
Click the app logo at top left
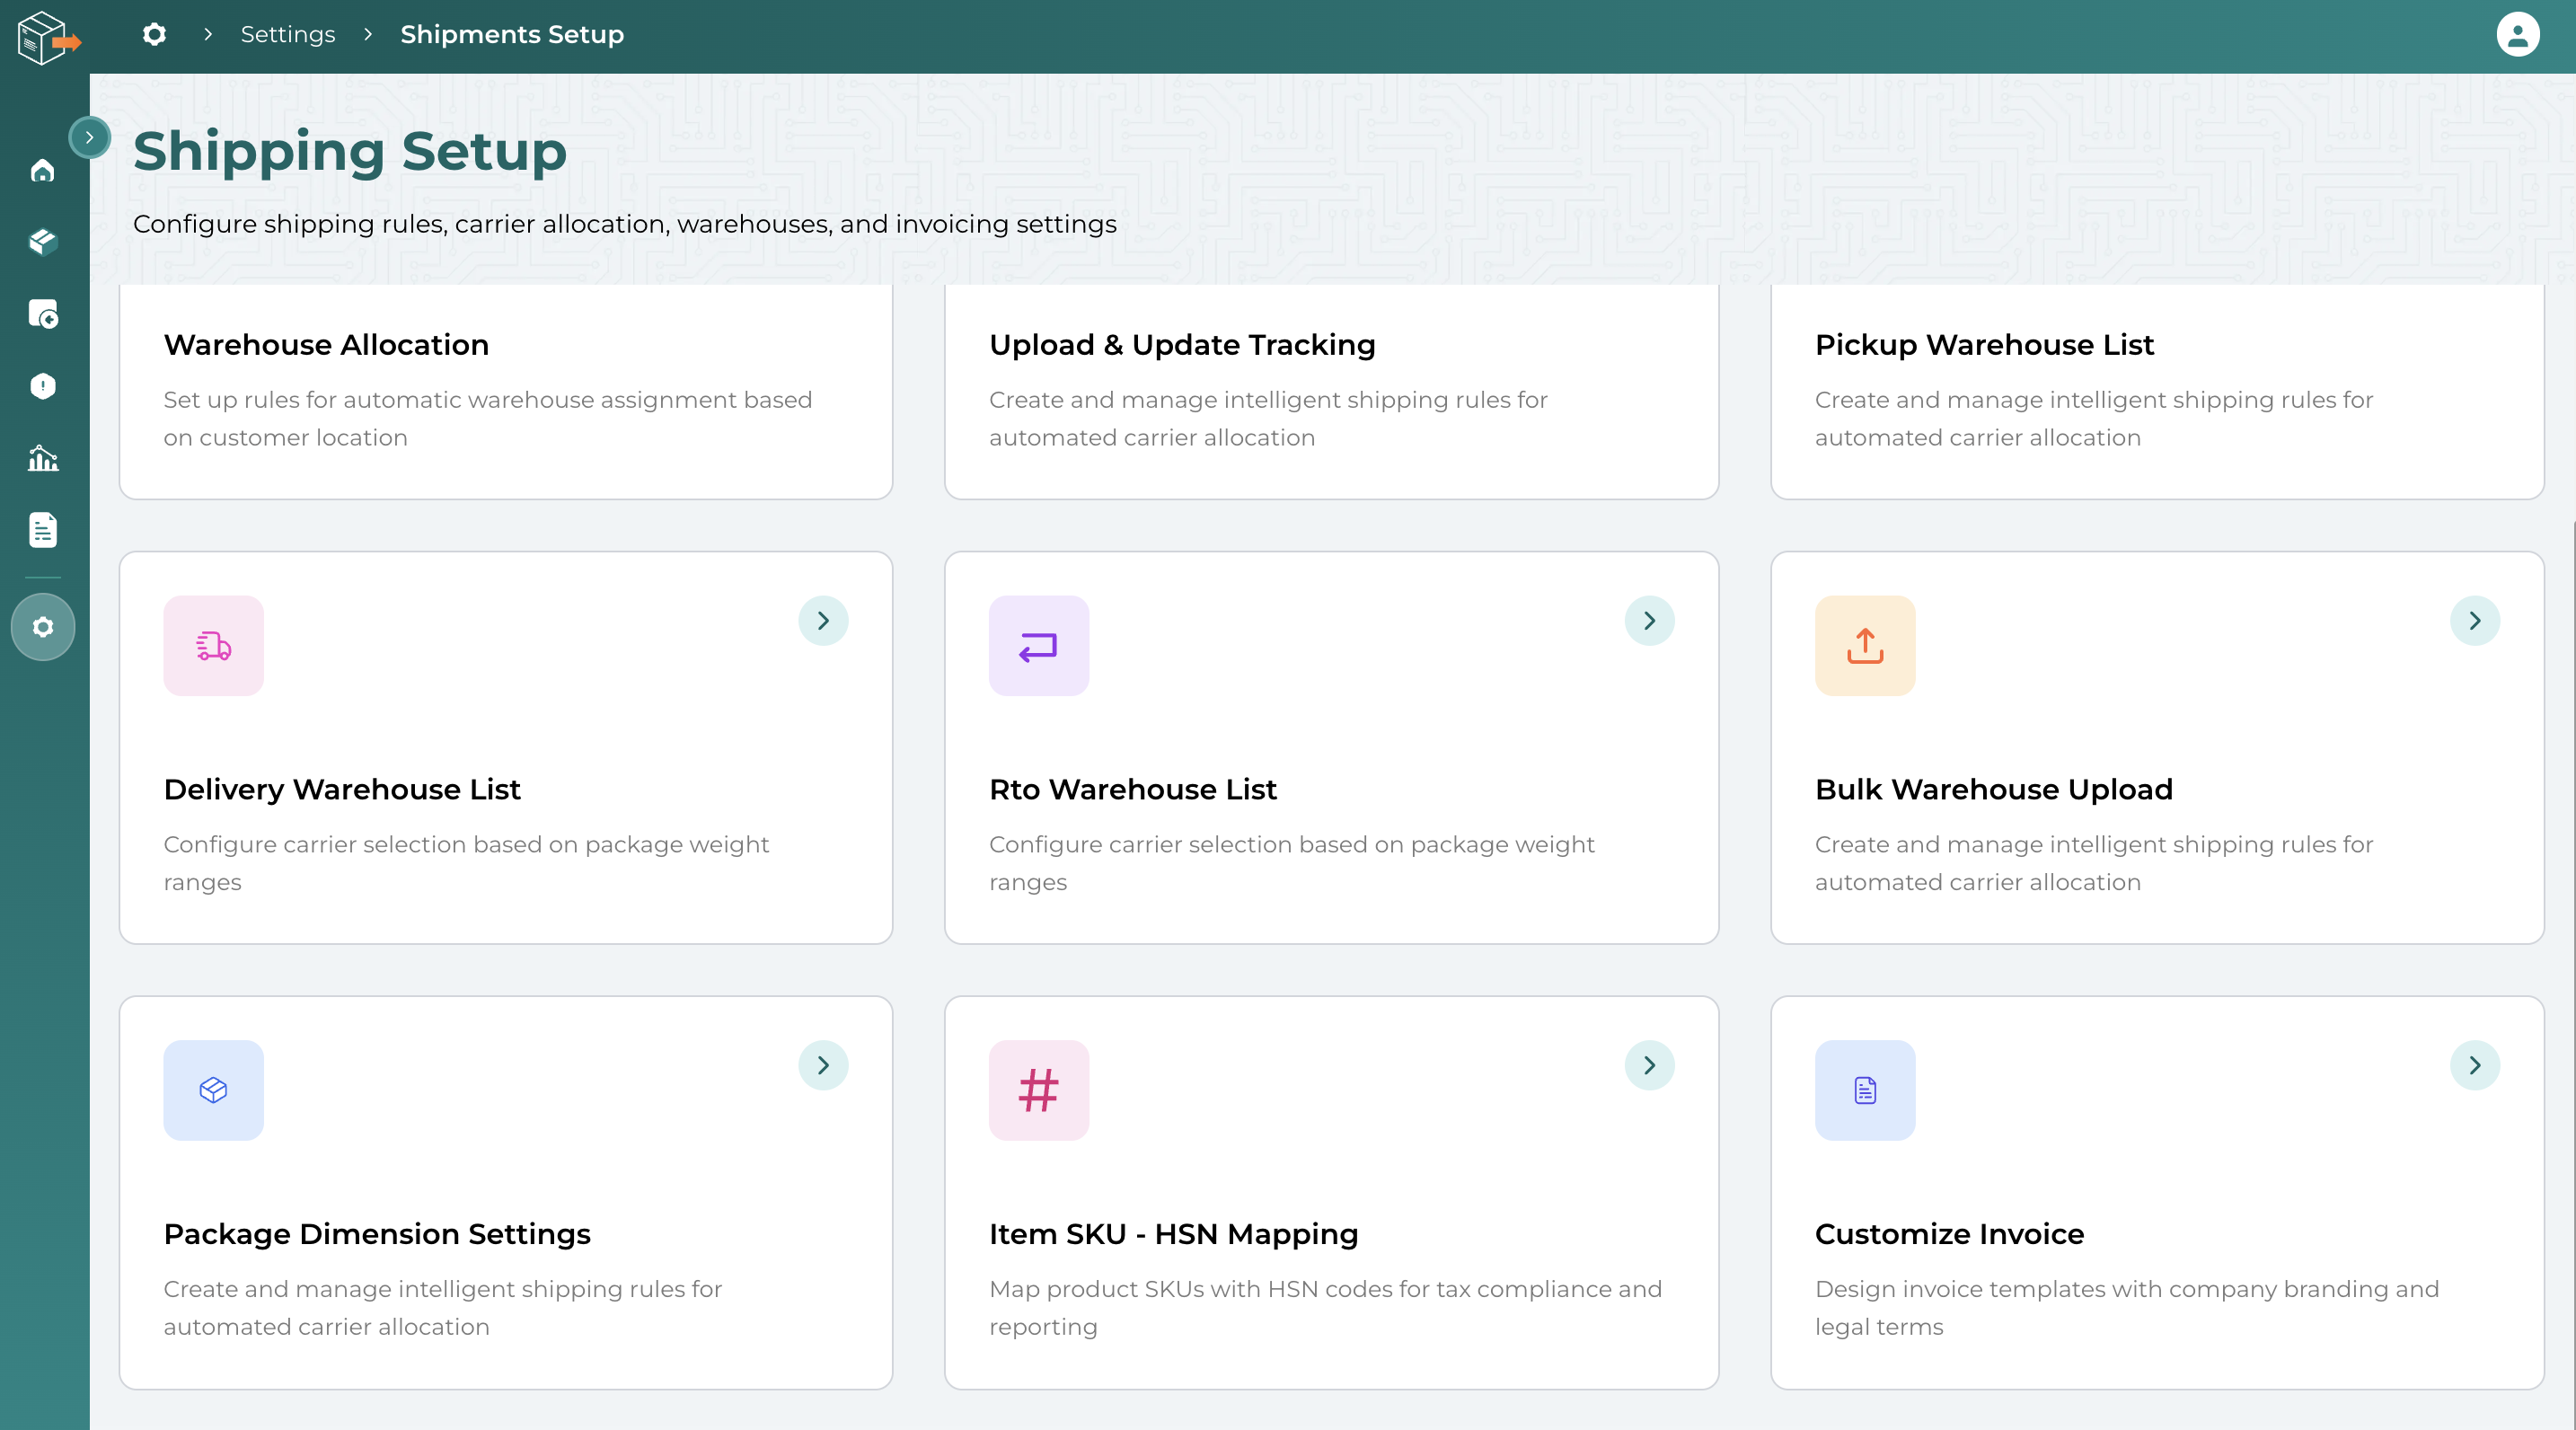(x=47, y=38)
